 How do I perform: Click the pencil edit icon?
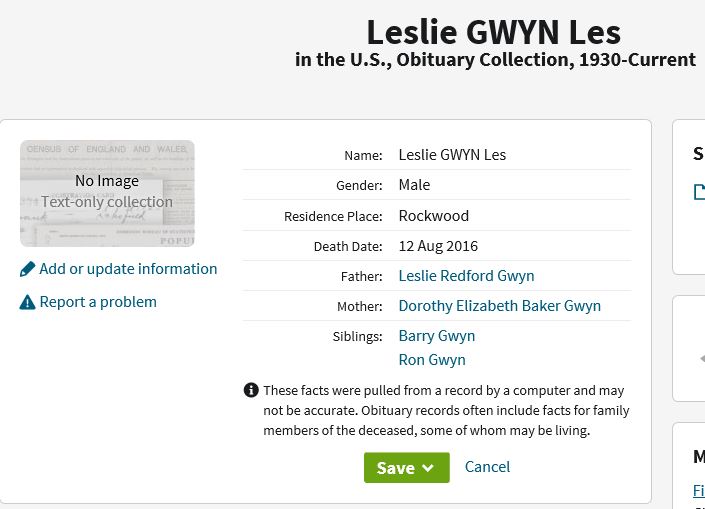[27, 269]
